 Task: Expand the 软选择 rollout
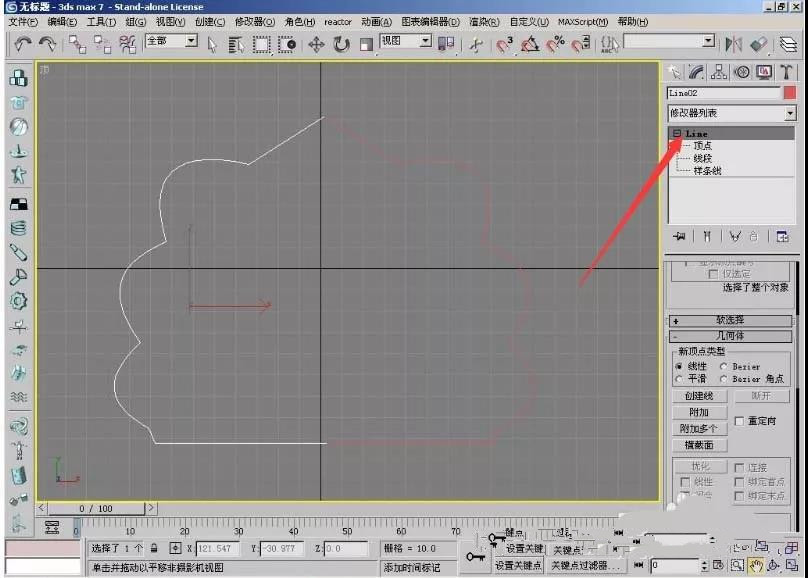(x=730, y=320)
